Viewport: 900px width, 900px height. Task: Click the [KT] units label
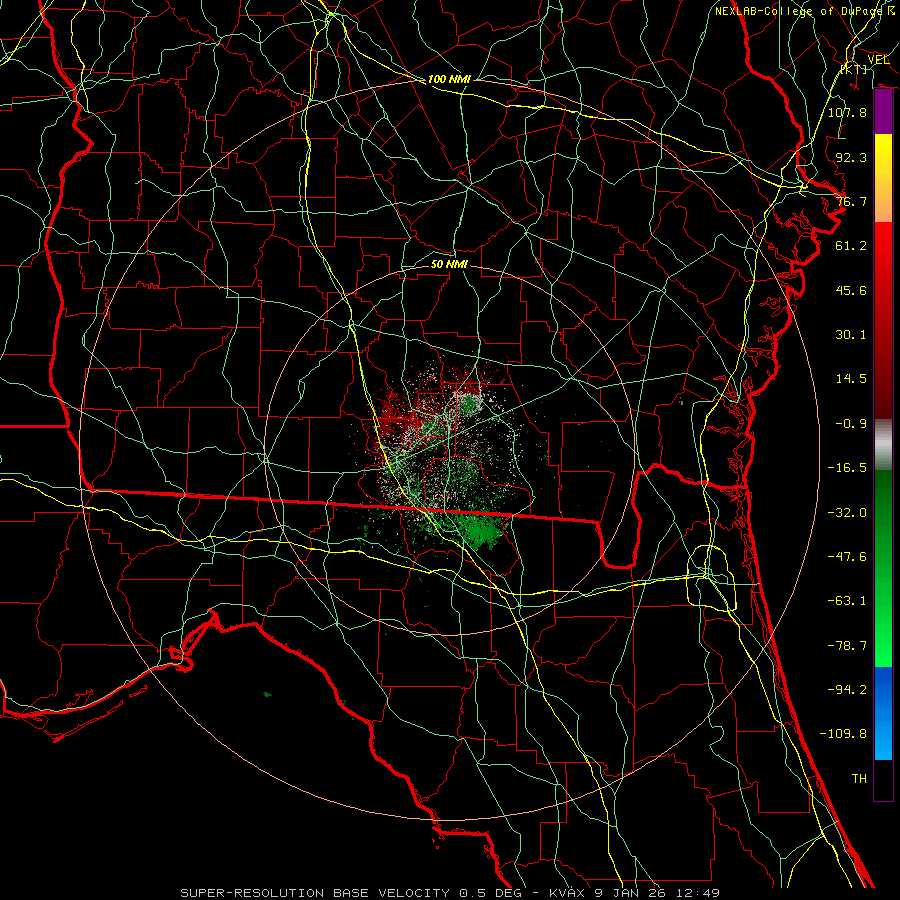[854, 69]
